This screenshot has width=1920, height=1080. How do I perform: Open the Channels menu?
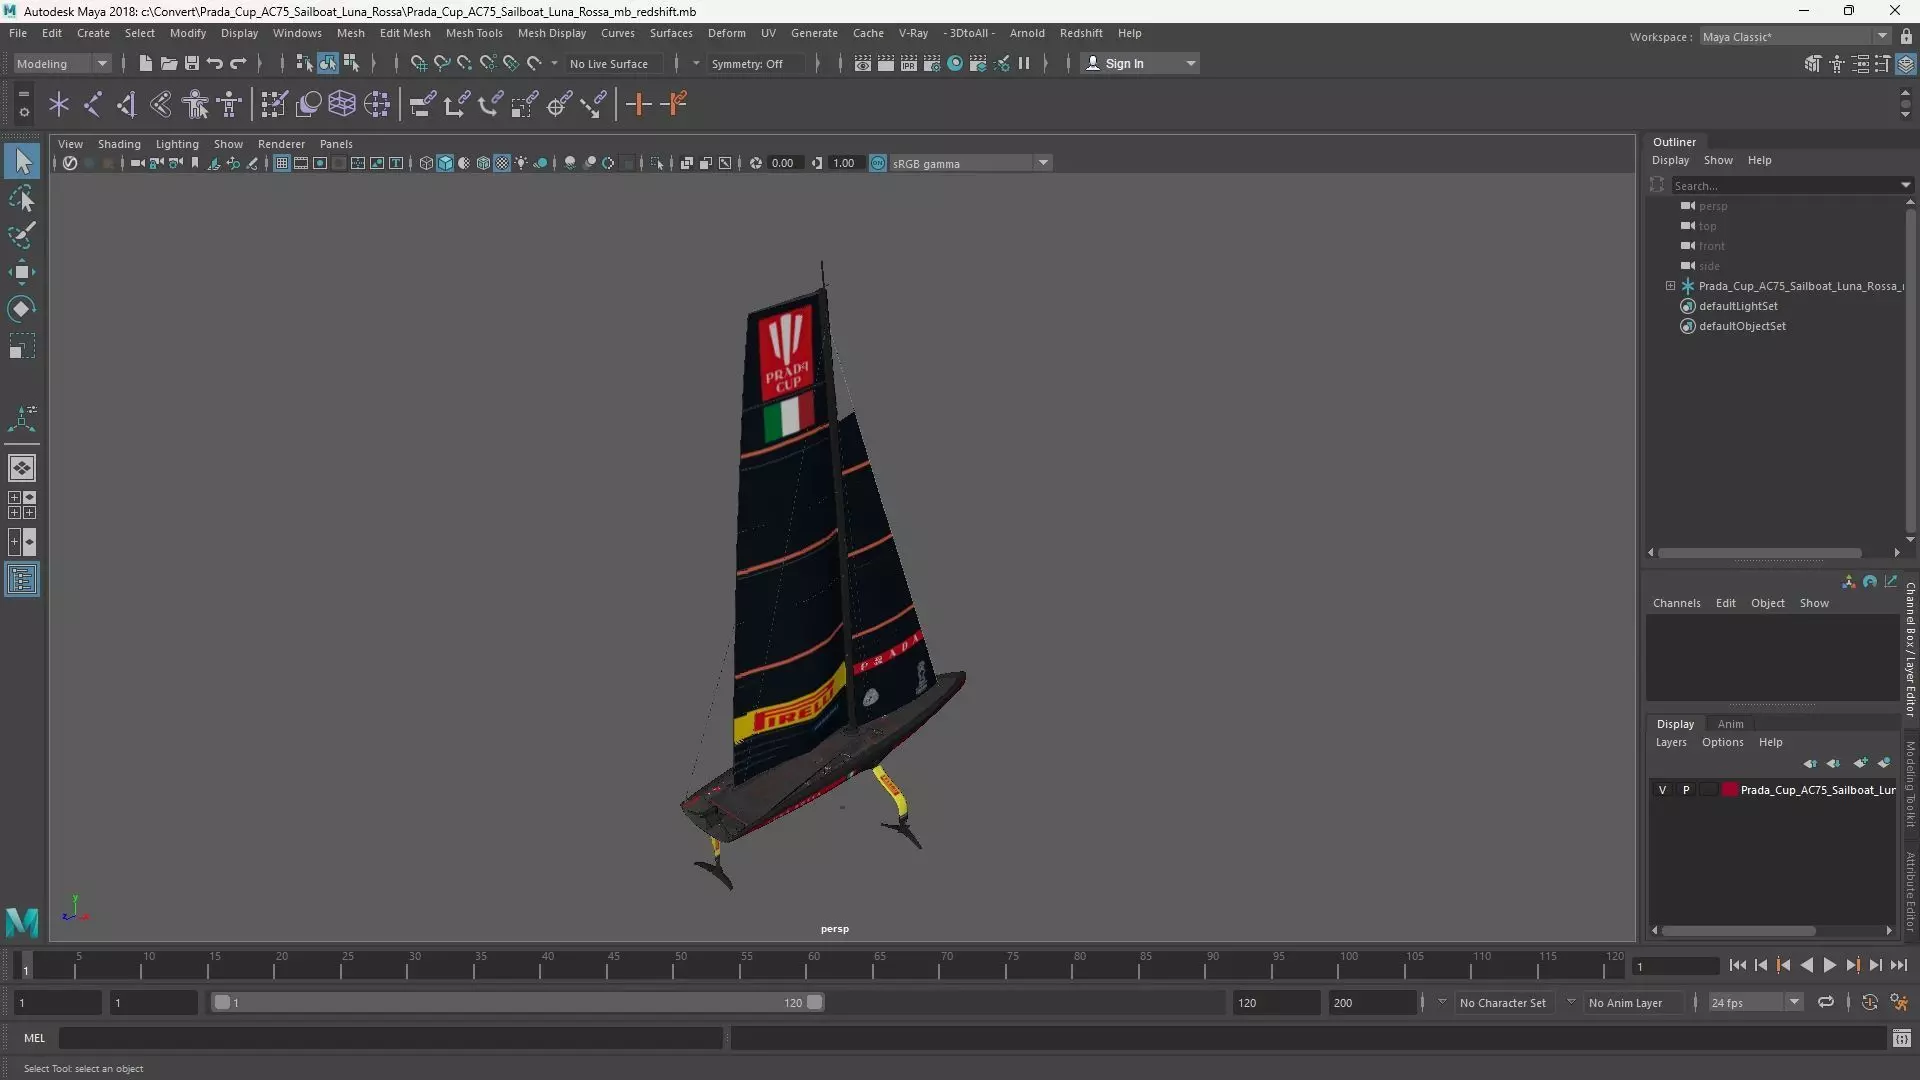1676,603
